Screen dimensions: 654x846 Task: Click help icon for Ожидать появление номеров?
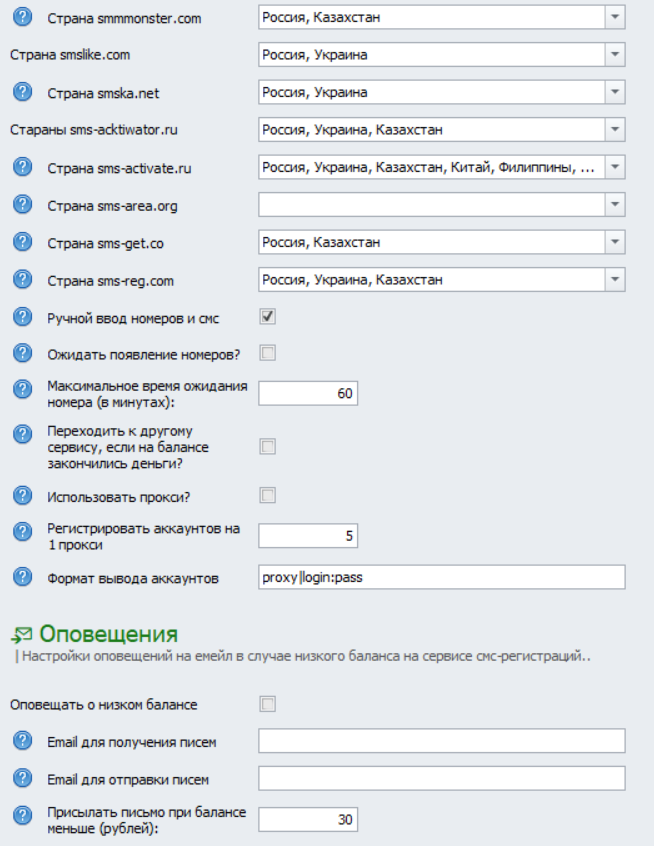click(x=21, y=353)
